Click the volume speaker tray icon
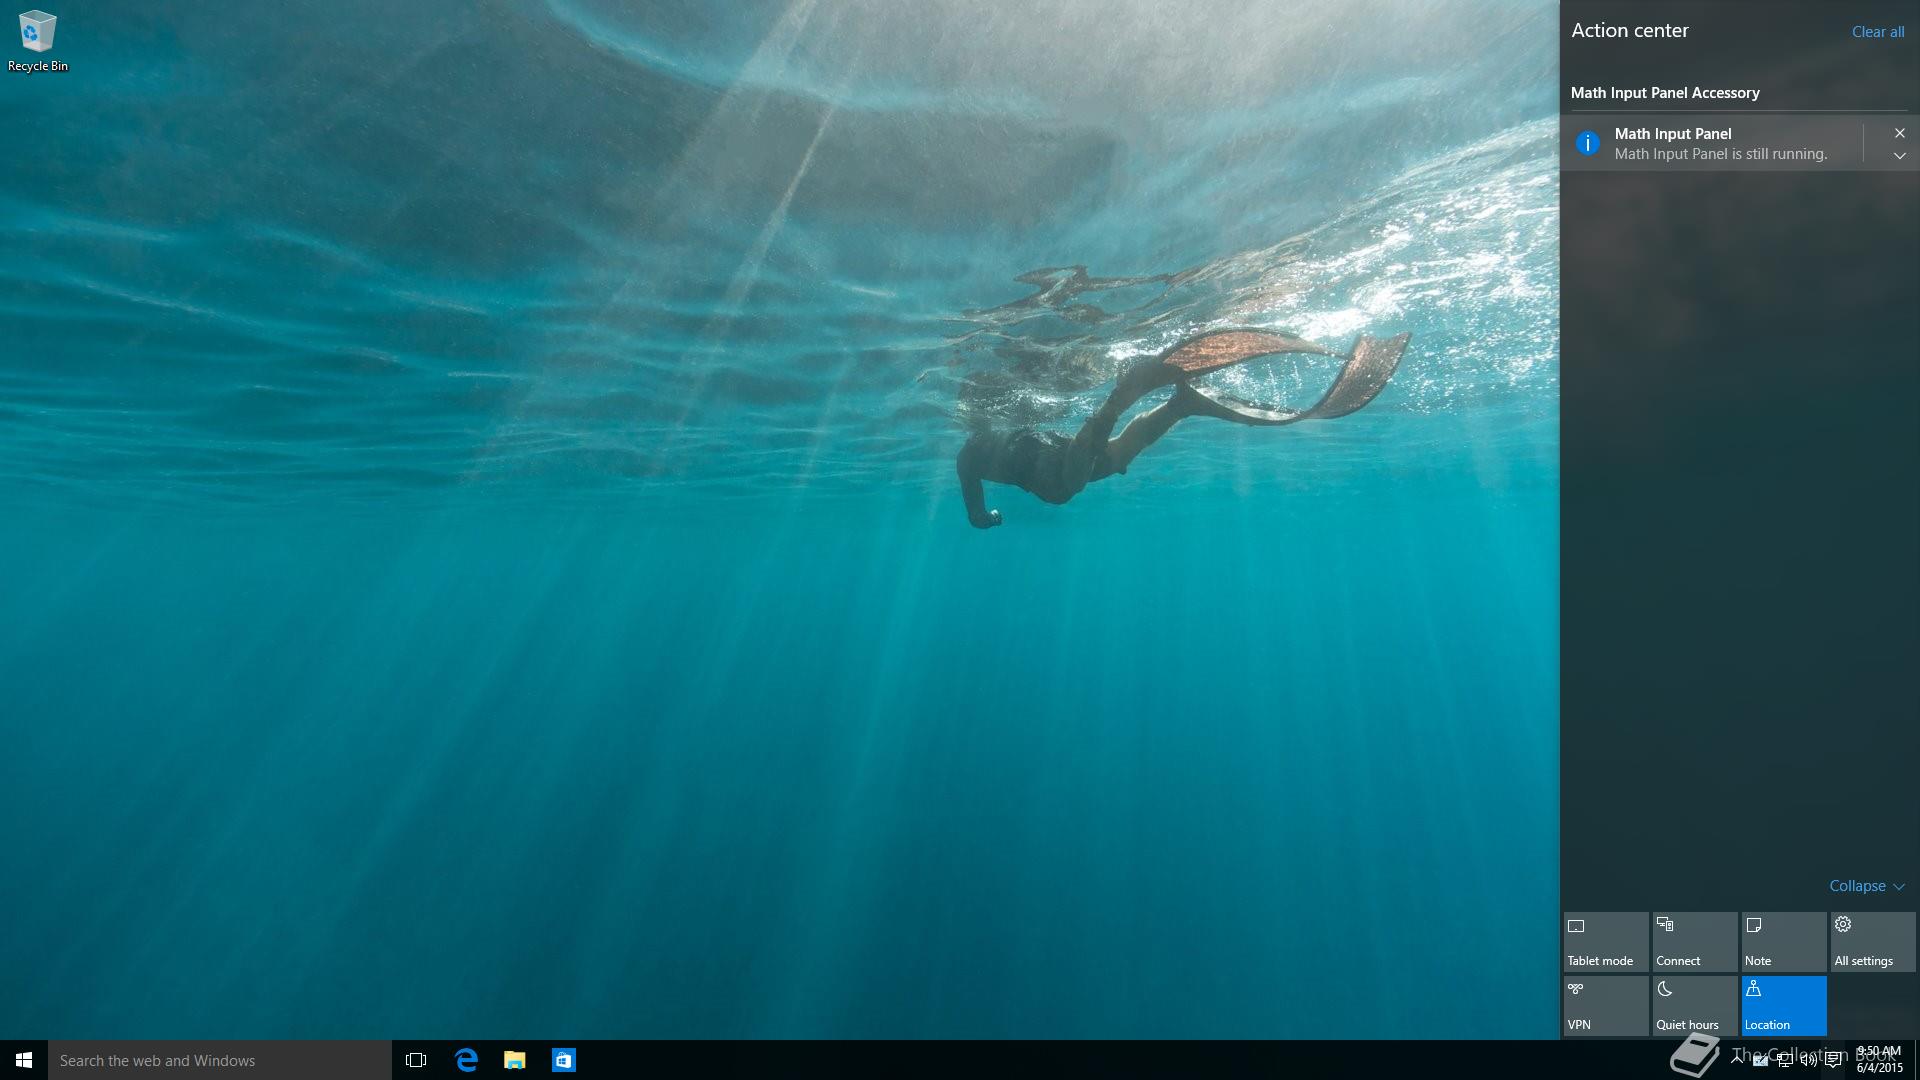1920x1080 pixels. tap(1809, 1060)
